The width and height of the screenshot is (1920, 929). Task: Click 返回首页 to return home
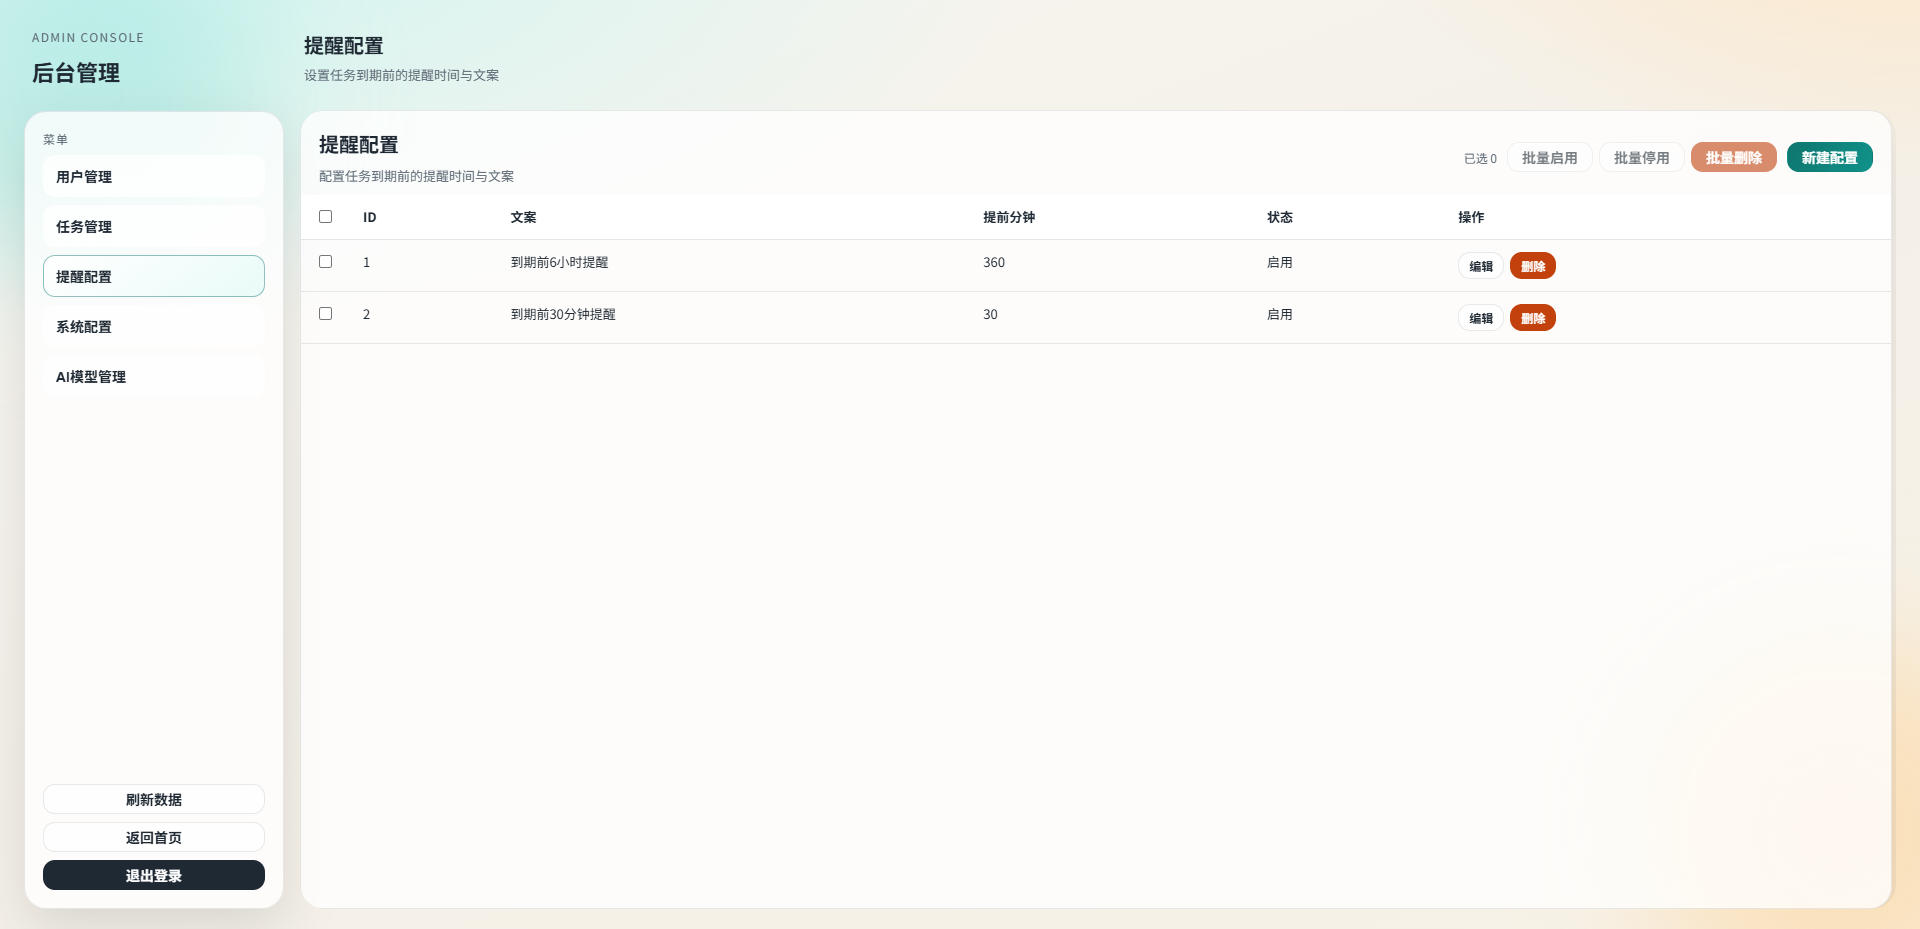click(x=154, y=838)
